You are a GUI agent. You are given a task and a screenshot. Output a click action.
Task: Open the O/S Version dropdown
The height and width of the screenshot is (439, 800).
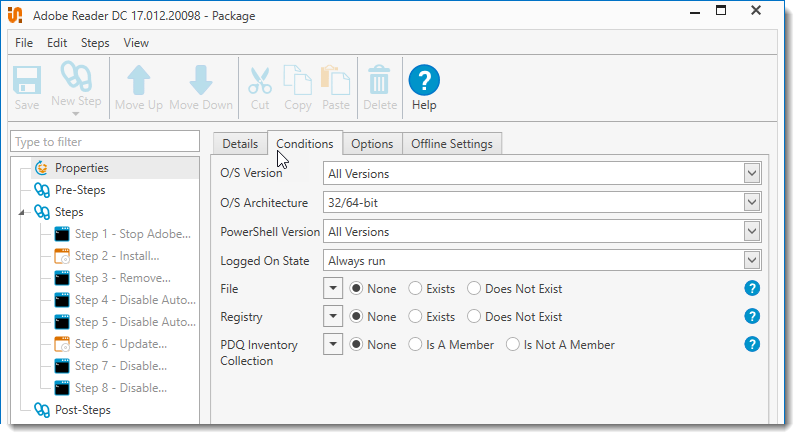(x=751, y=173)
